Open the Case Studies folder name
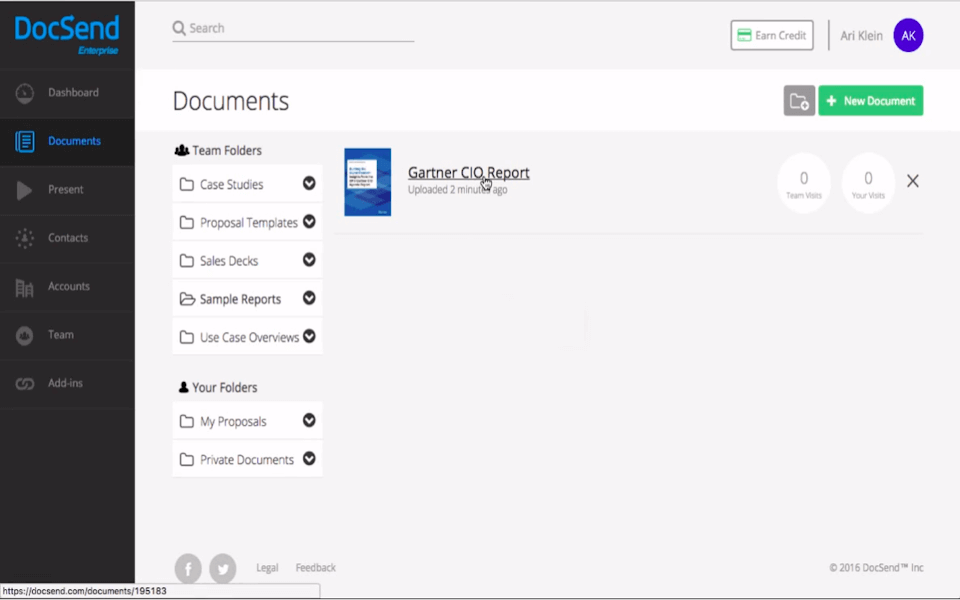Viewport: 960px width, 600px height. point(231,185)
